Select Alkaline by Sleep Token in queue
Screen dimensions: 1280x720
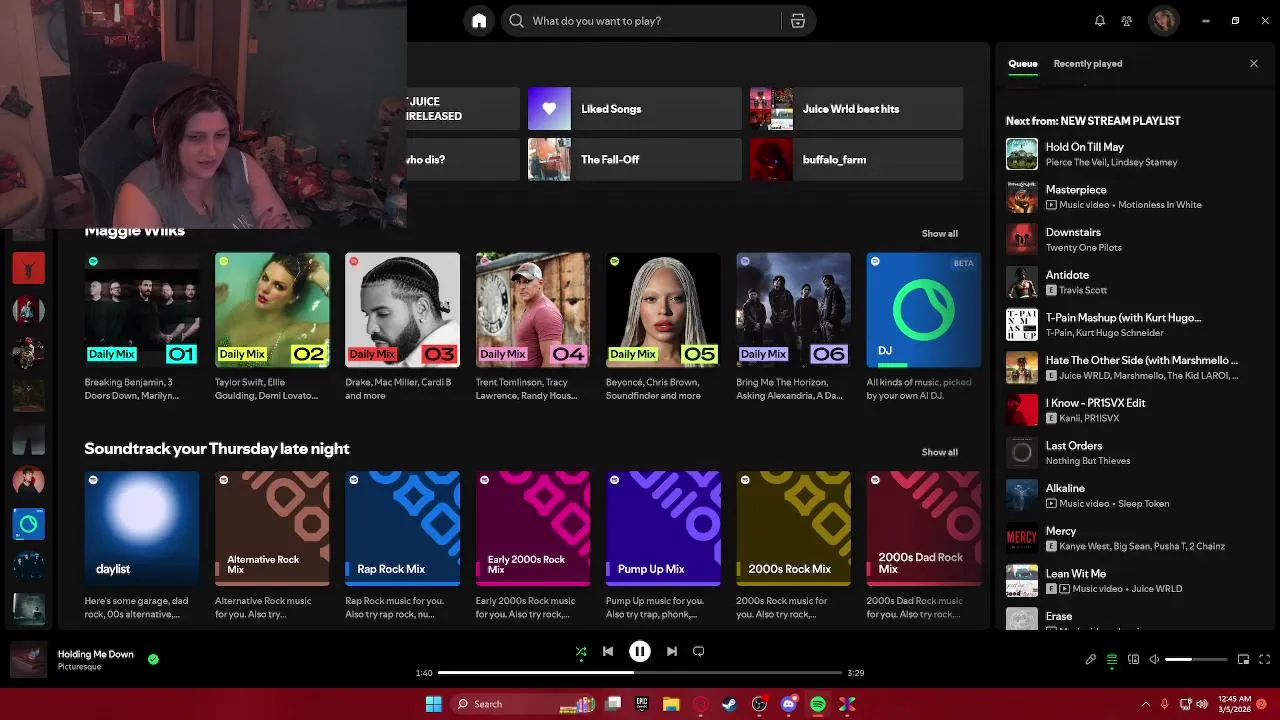[x=1135, y=496]
